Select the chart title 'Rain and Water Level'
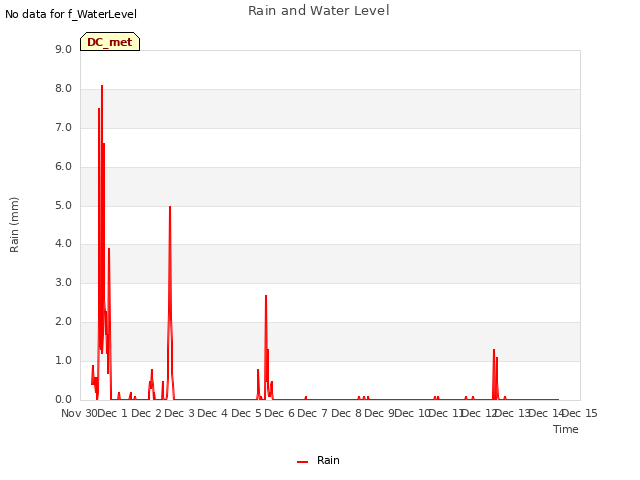 (319, 11)
